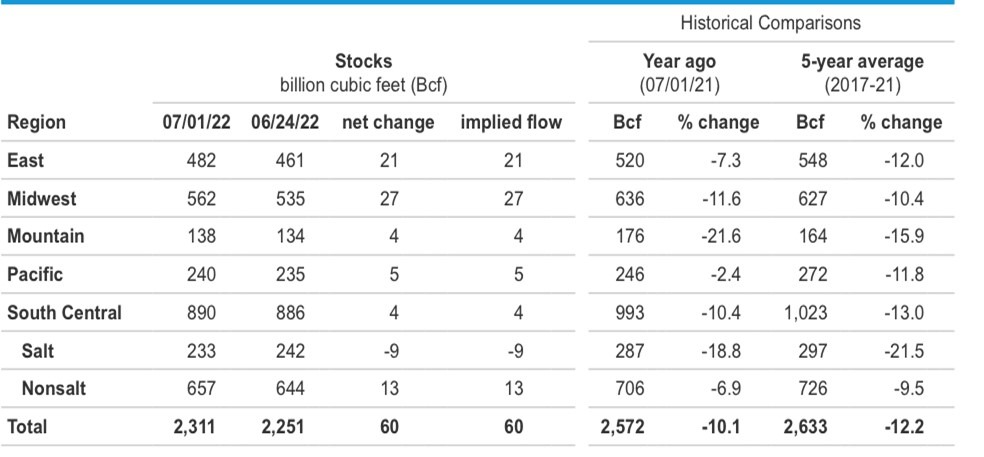Click the Mountain region row label

tap(45, 237)
